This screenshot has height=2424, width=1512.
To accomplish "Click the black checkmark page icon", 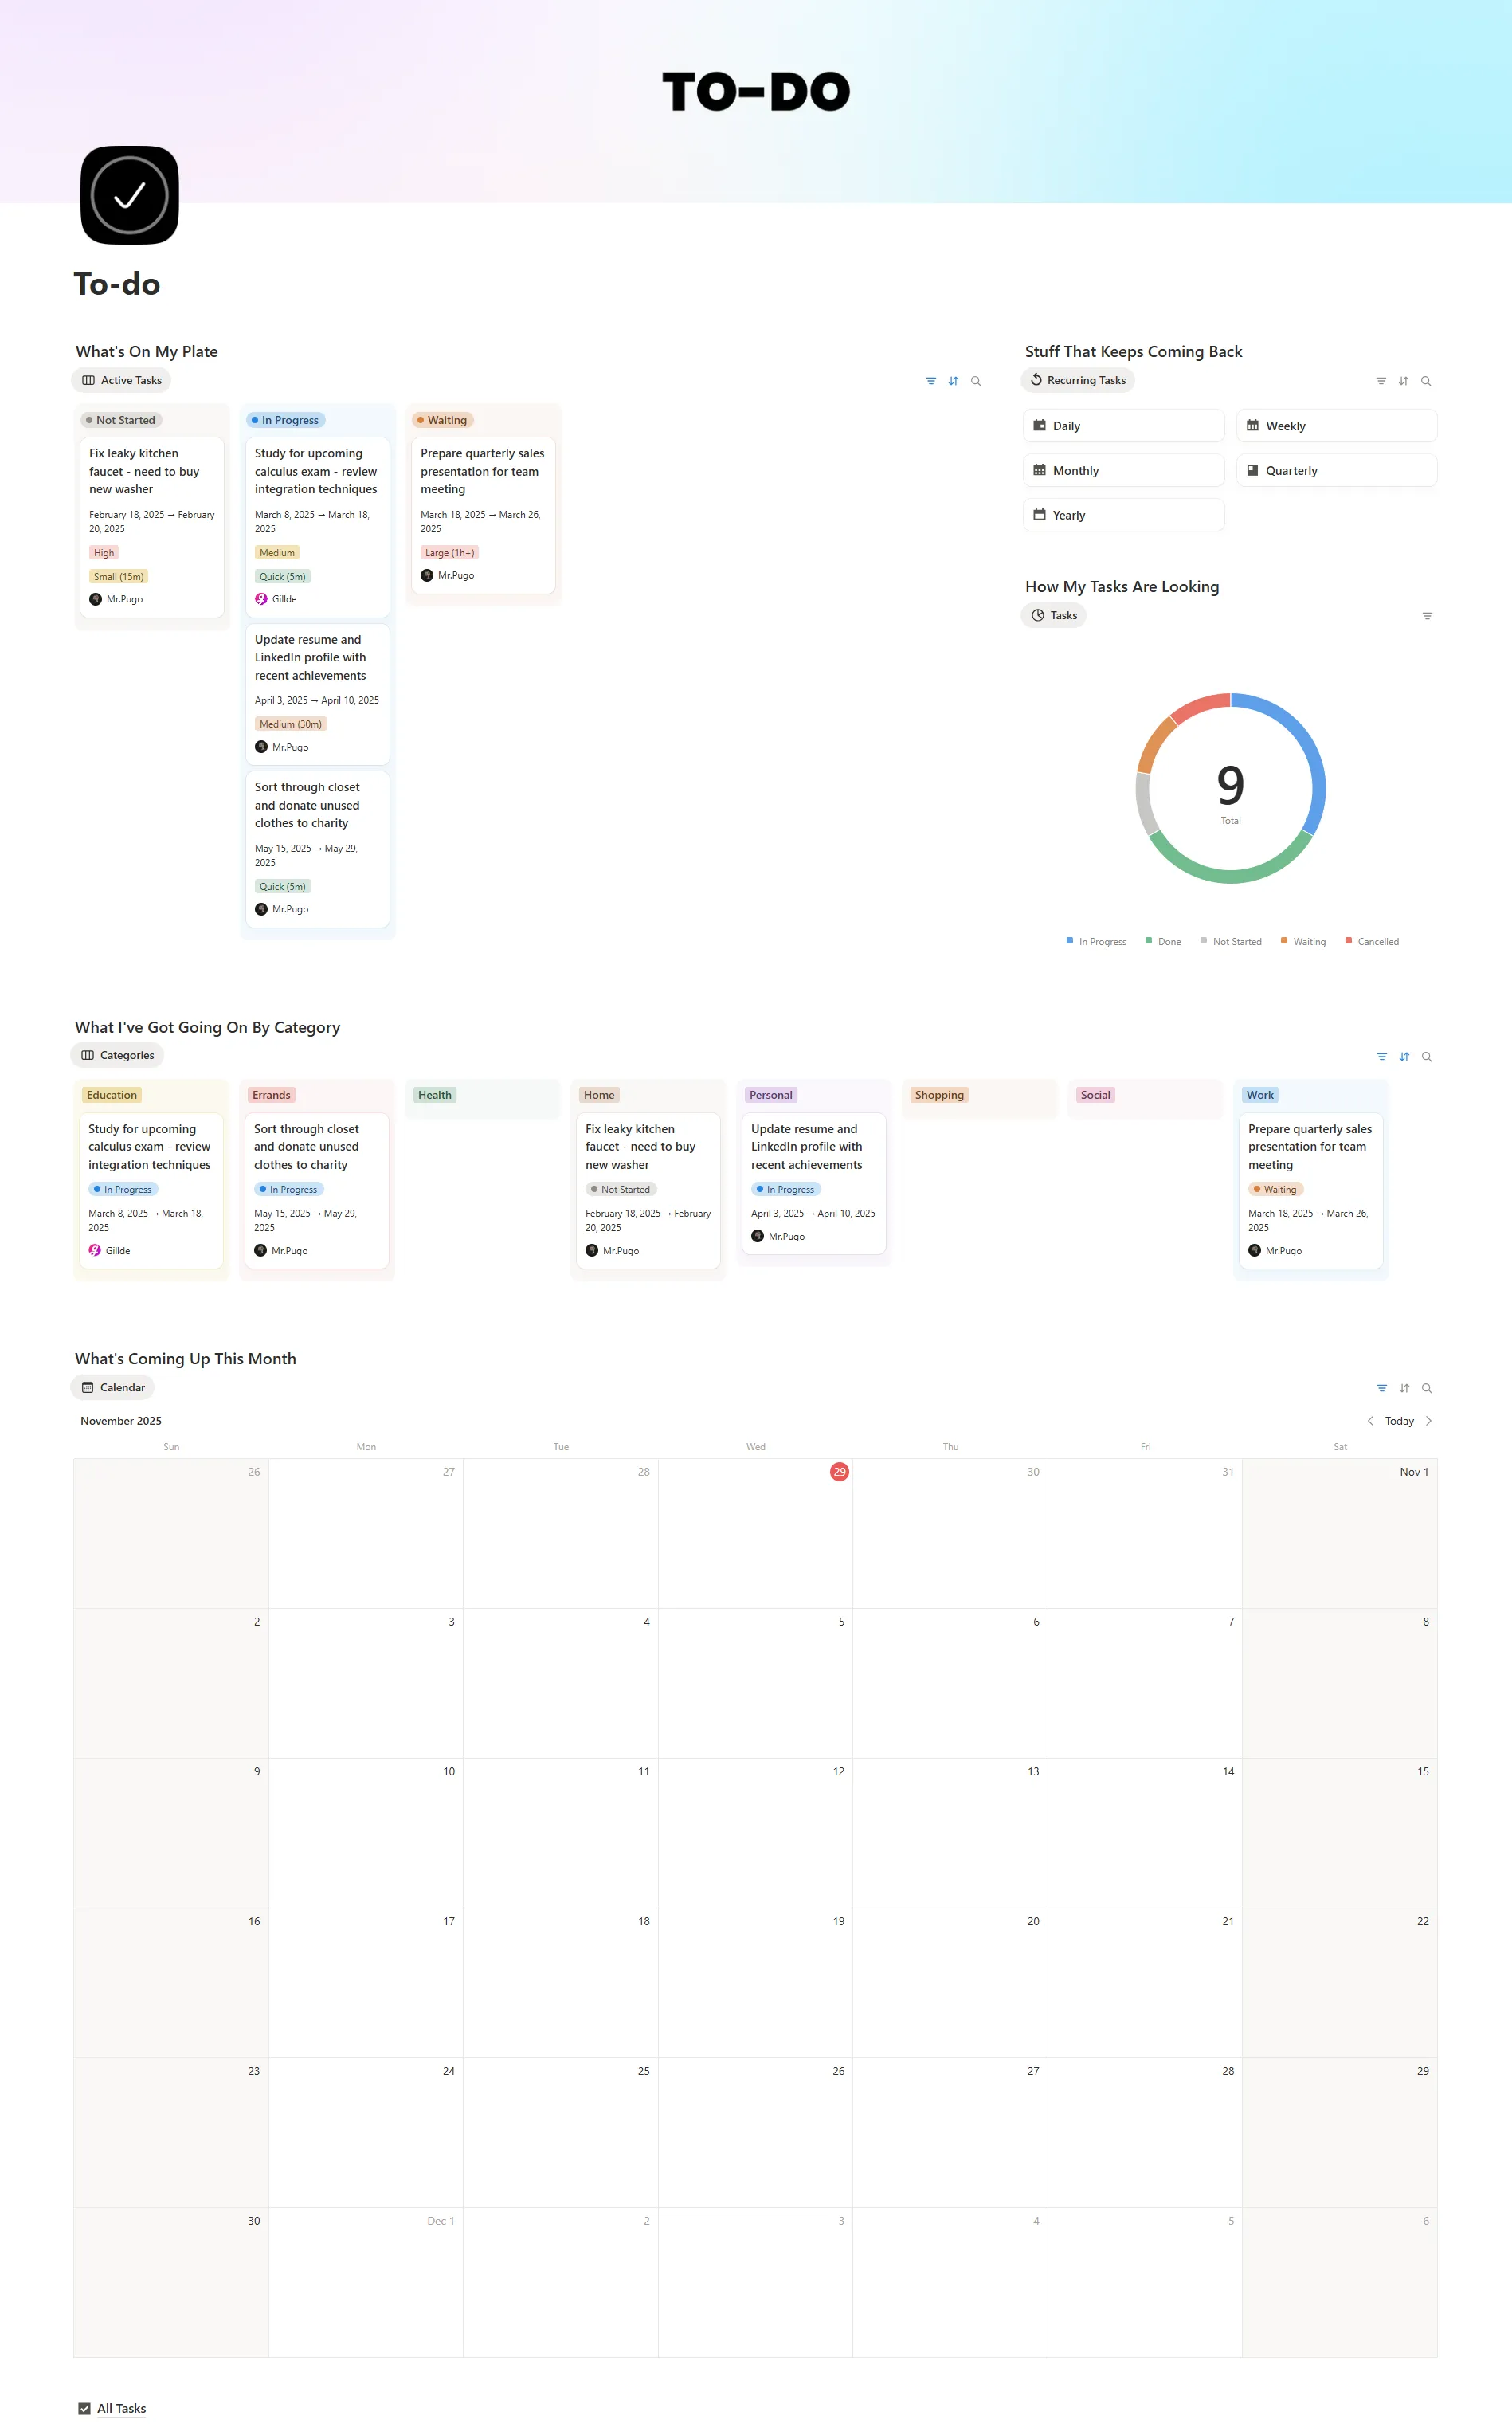I will pos(130,195).
